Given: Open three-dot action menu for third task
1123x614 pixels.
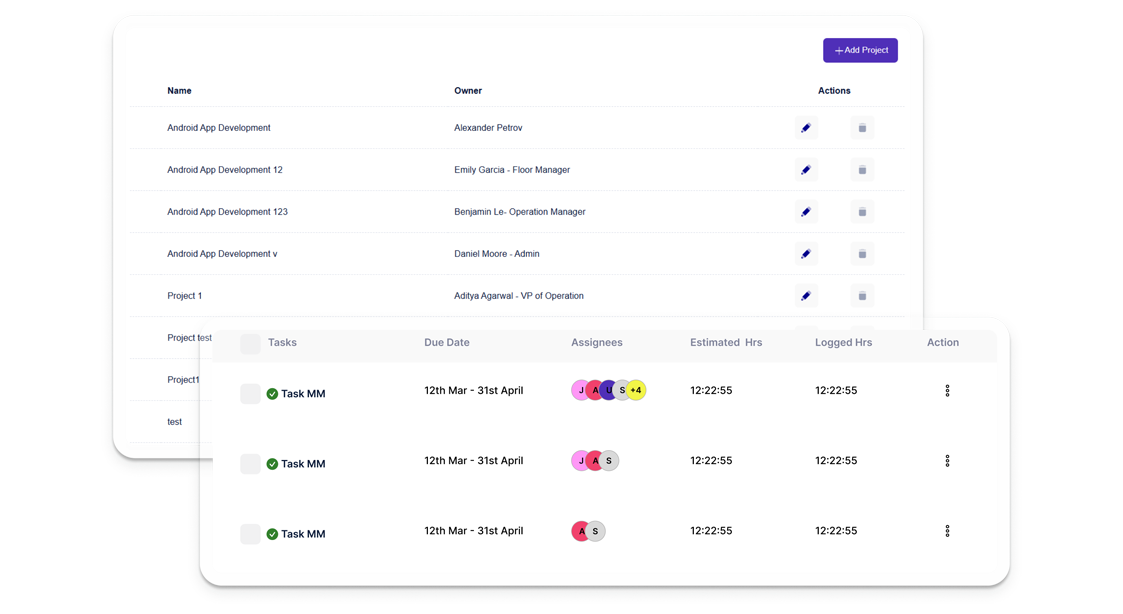Looking at the screenshot, I should [947, 531].
